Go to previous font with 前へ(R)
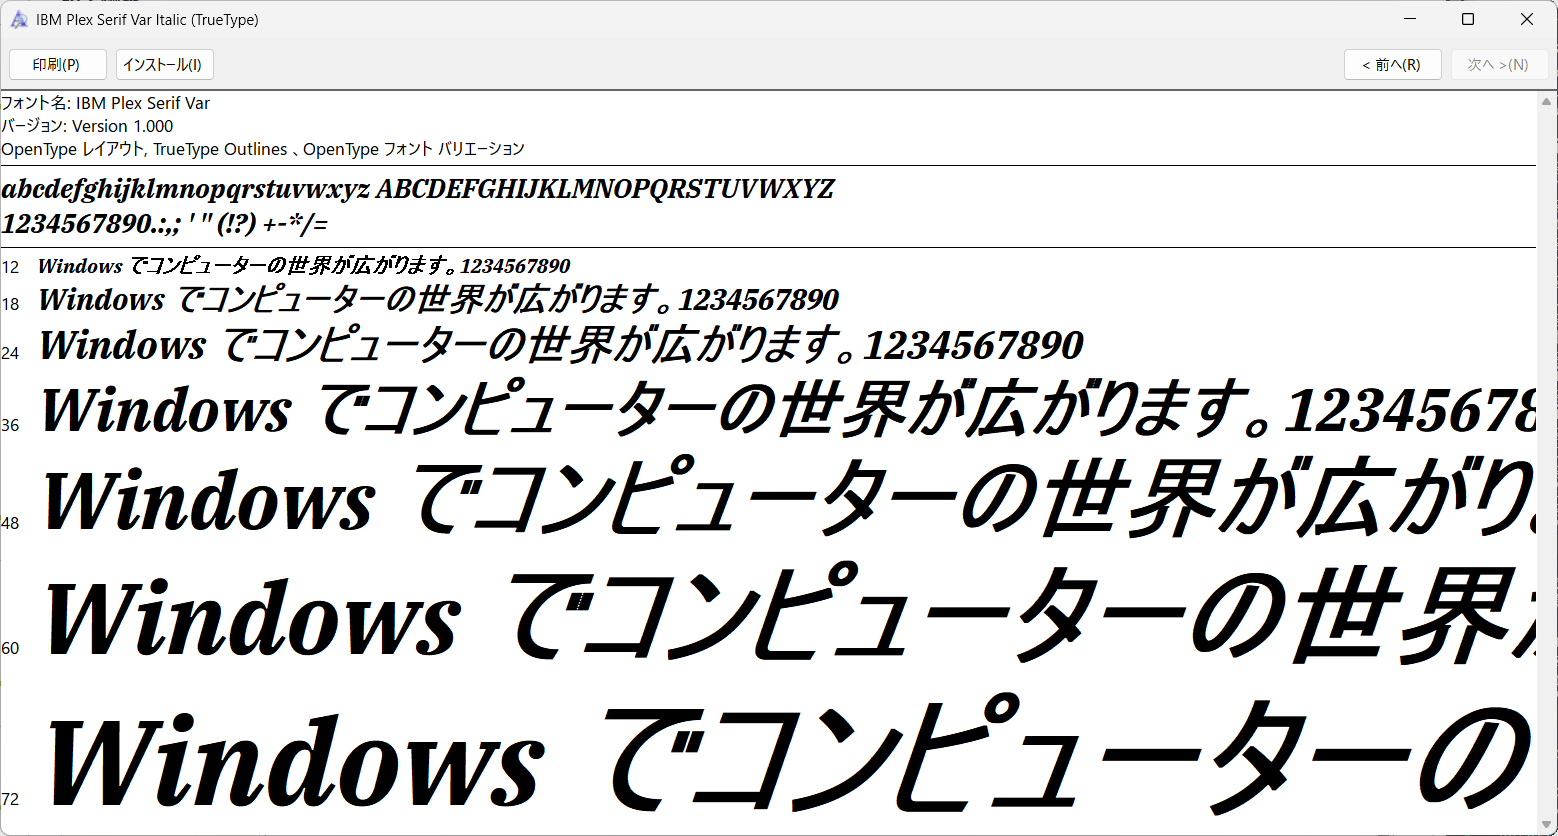 pos(1392,65)
